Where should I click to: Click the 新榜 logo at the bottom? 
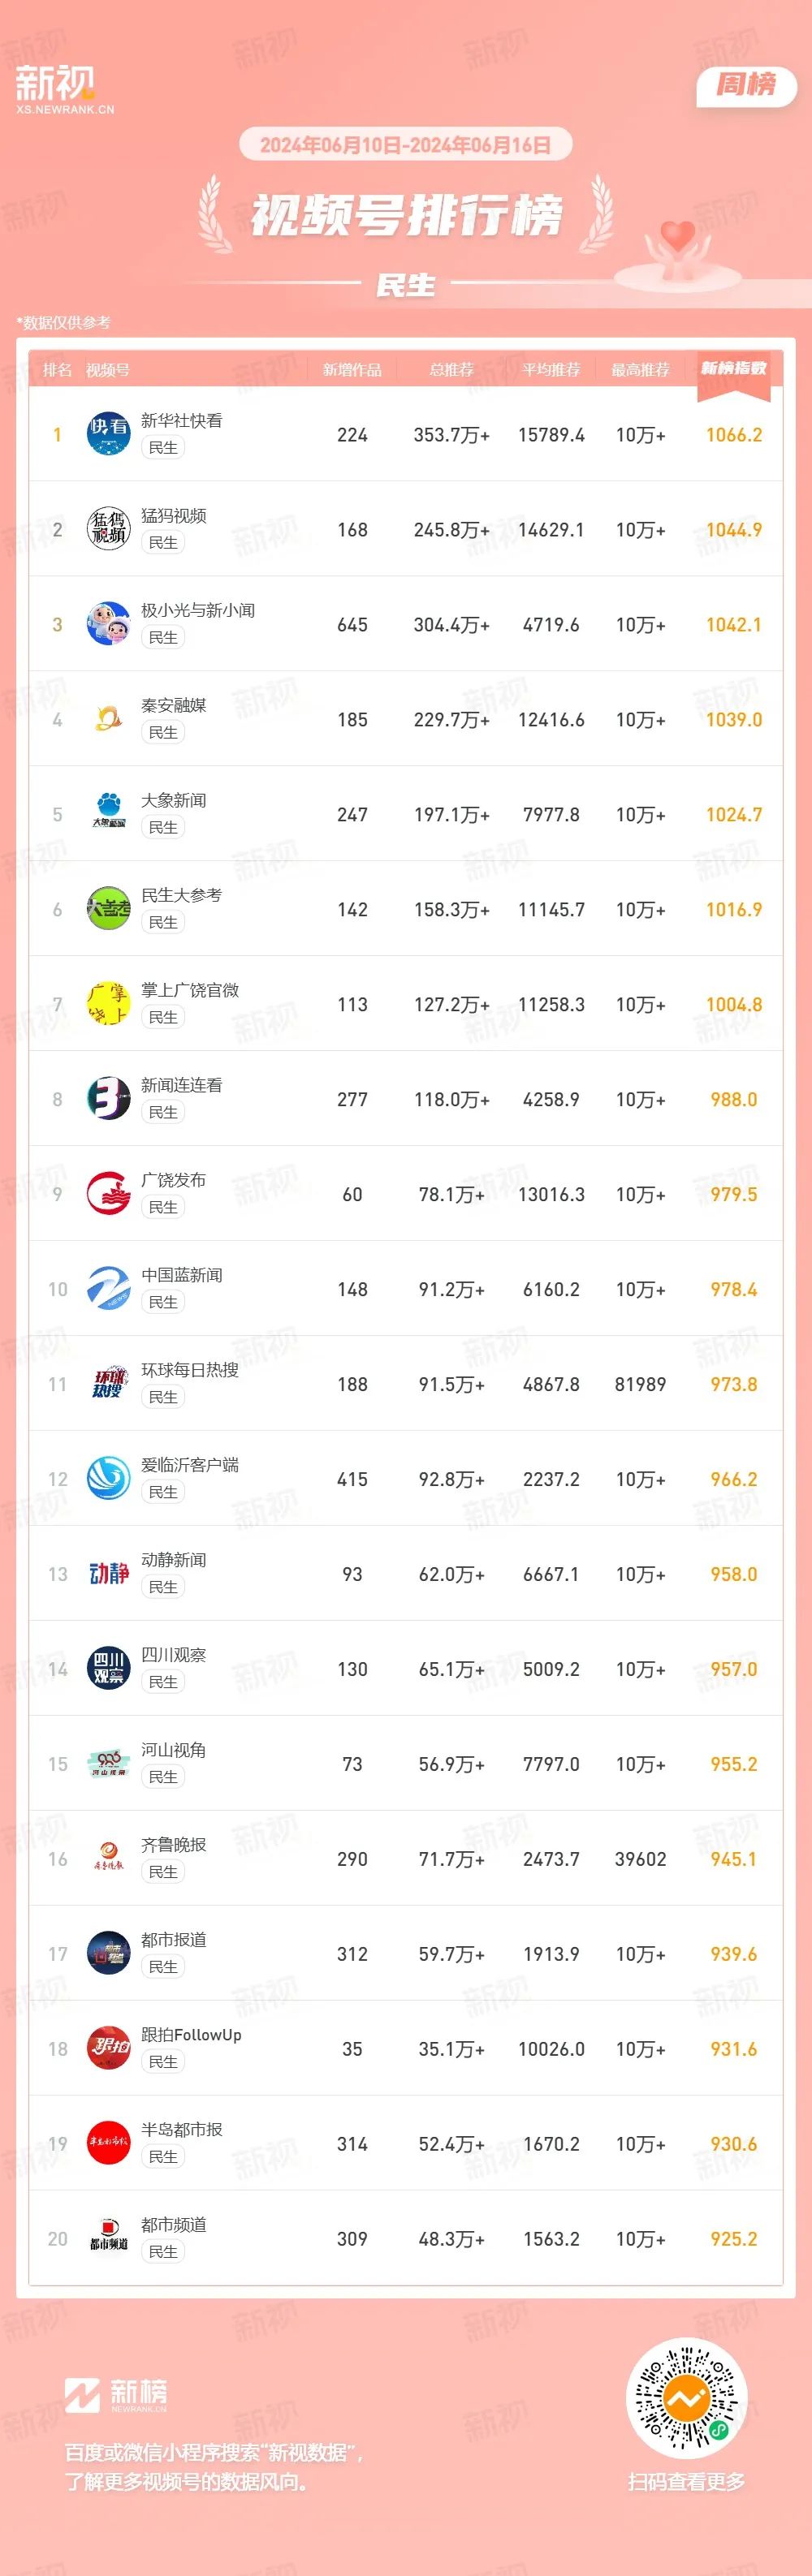click(x=116, y=2395)
